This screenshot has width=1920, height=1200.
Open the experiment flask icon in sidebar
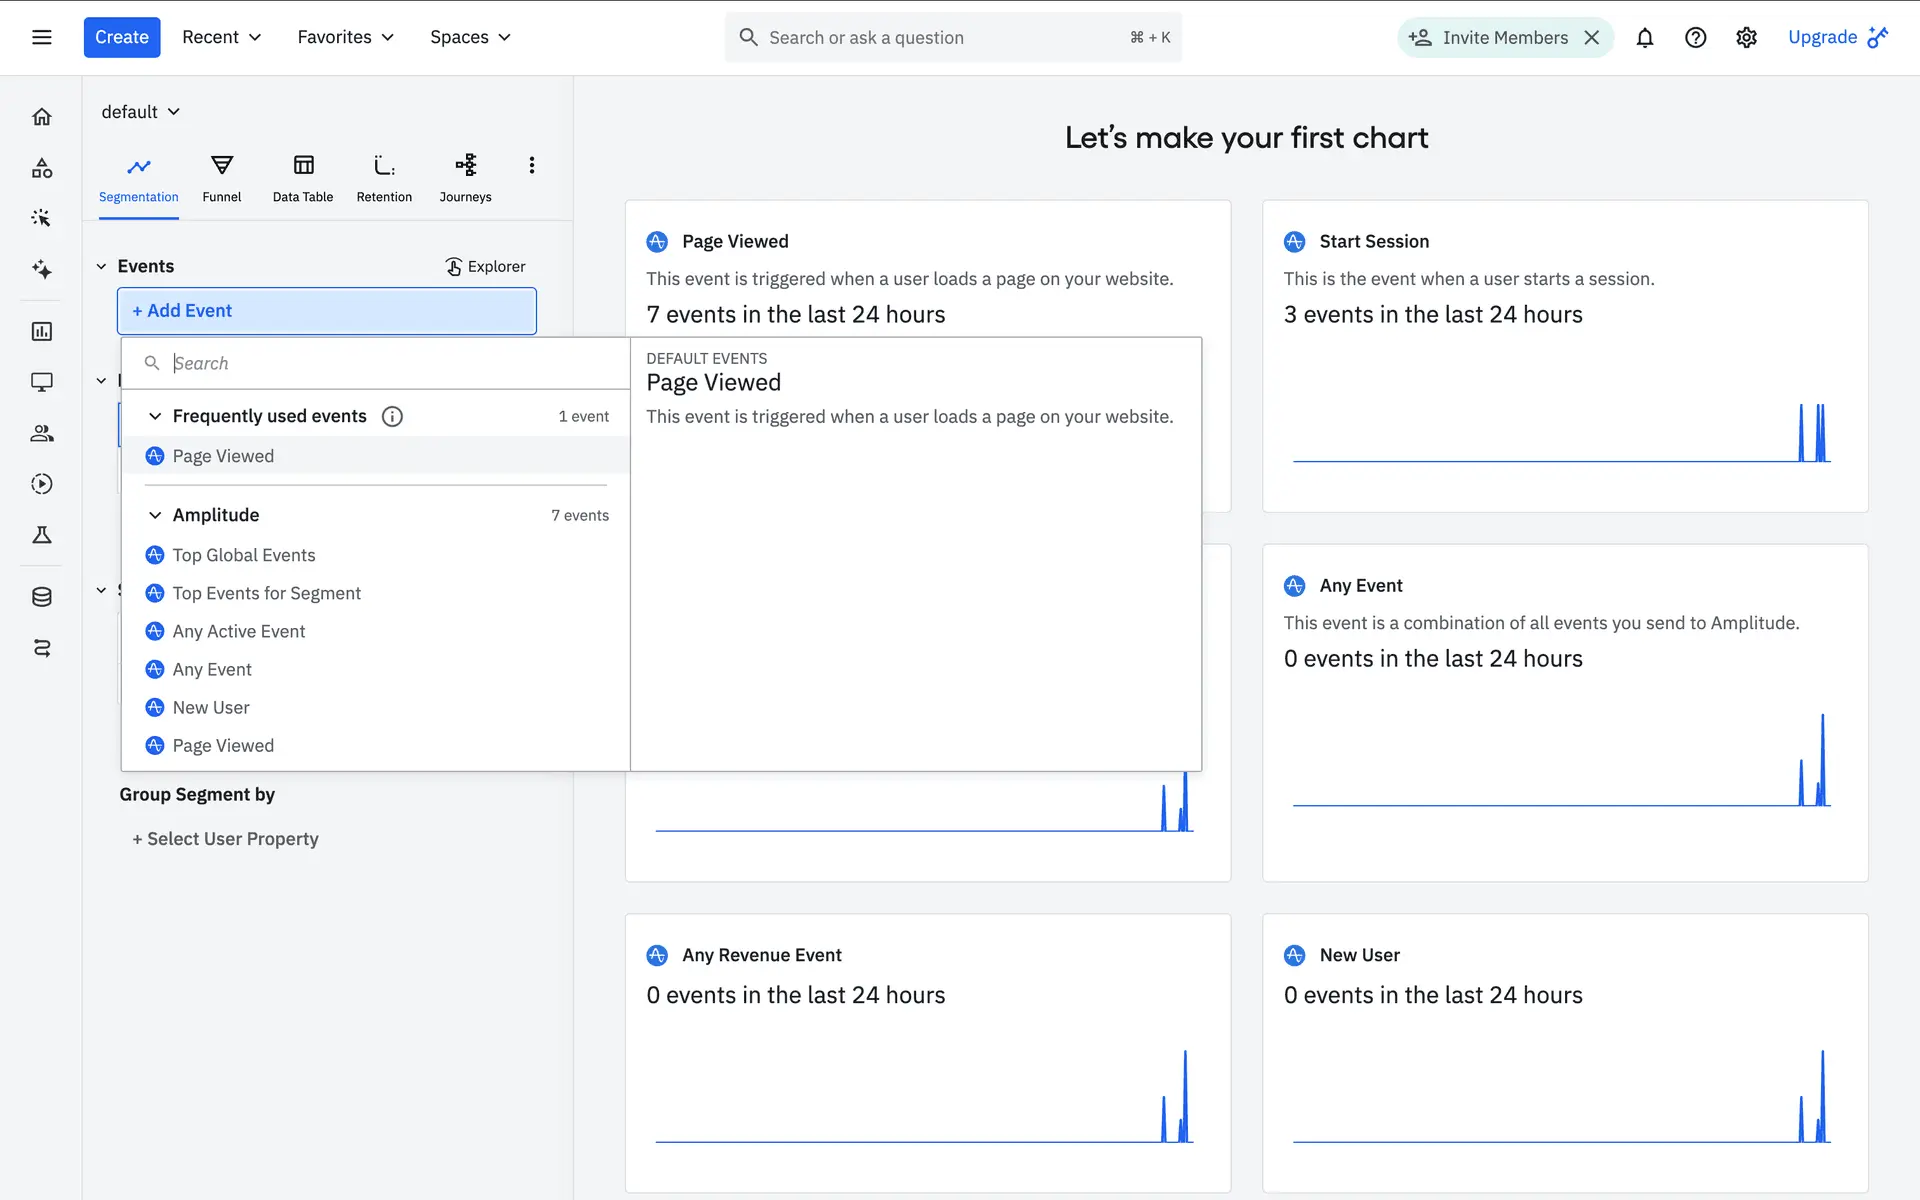click(x=41, y=535)
